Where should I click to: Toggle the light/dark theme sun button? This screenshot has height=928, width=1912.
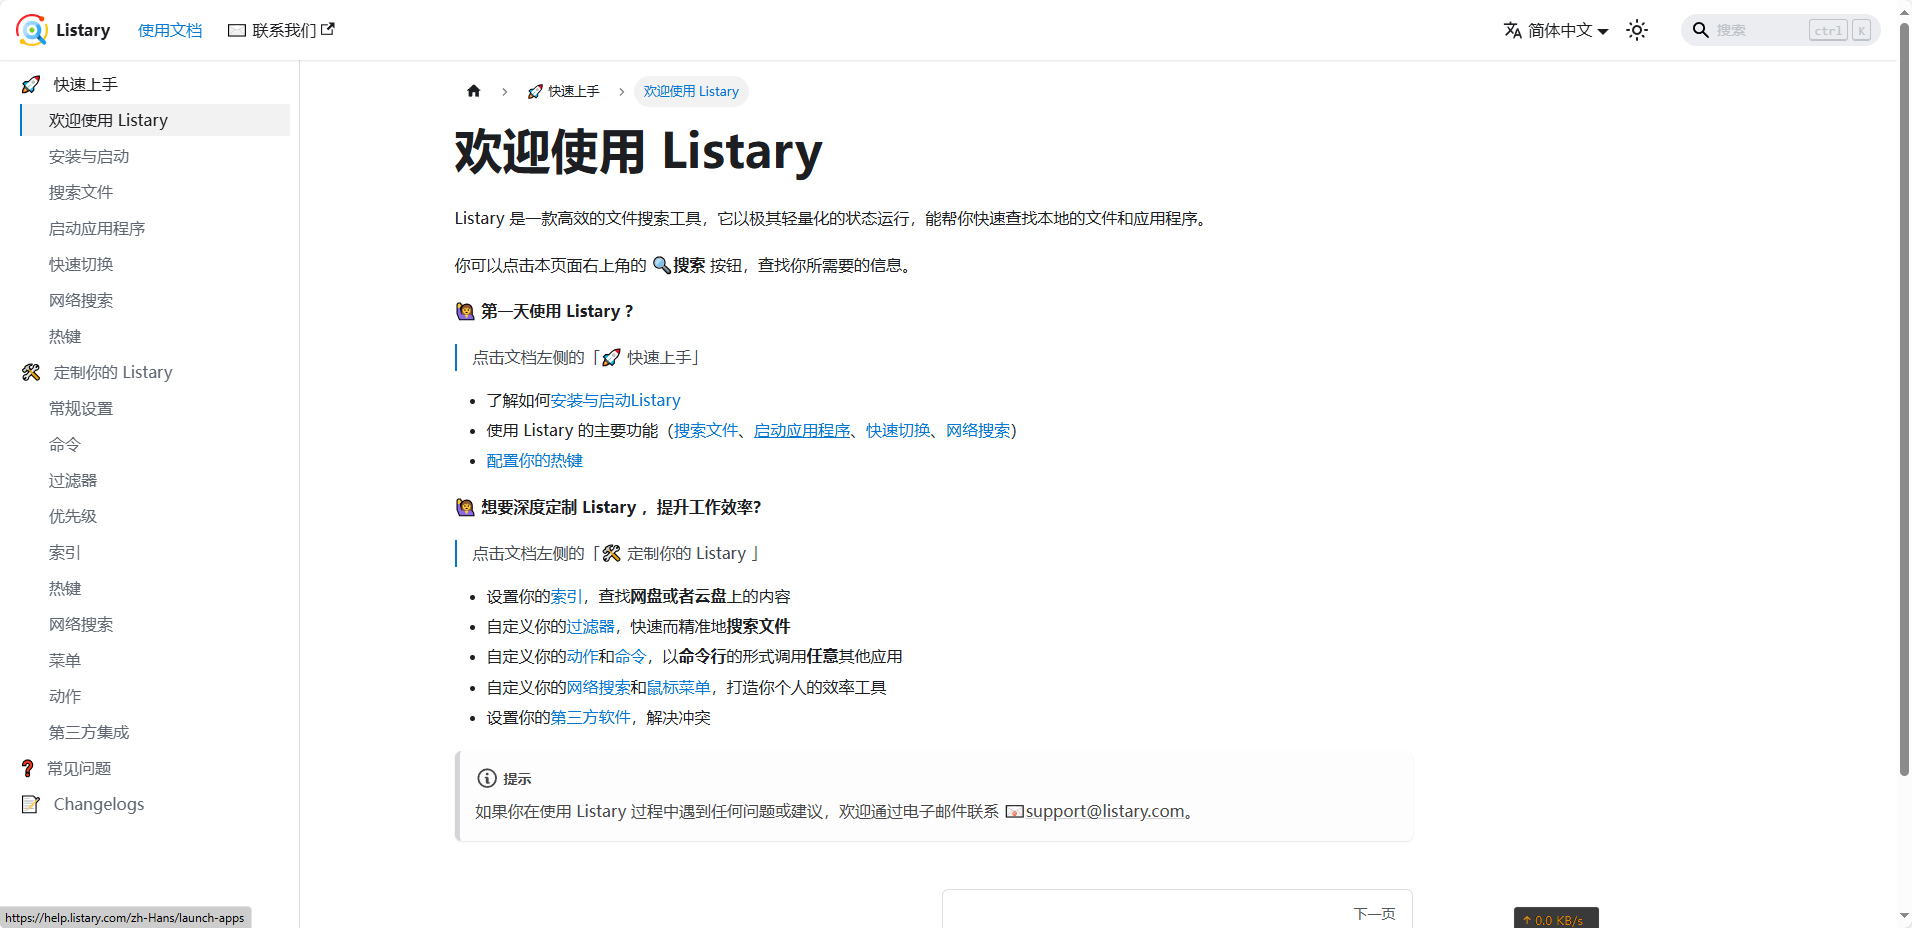click(x=1637, y=30)
